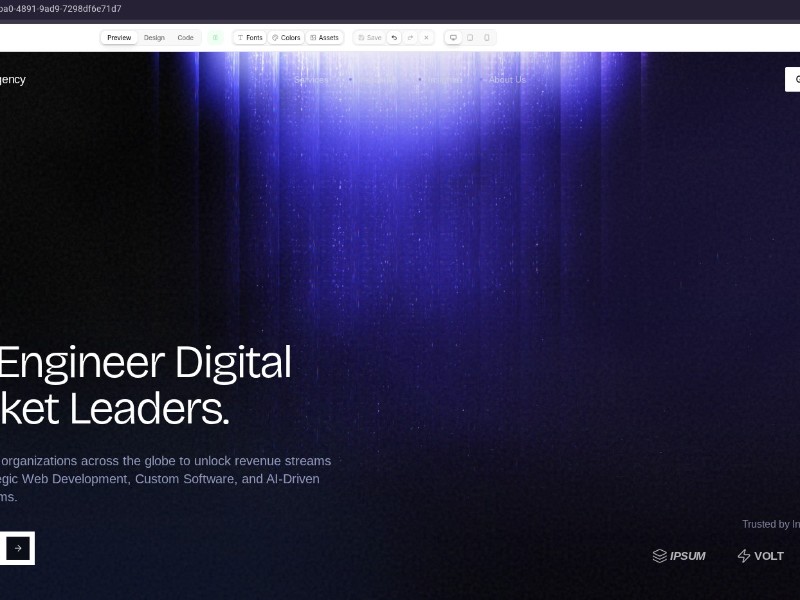The width and height of the screenshot is (800, 600).
Task: Switch to the Preview tab
Action: tap(119, 38)
